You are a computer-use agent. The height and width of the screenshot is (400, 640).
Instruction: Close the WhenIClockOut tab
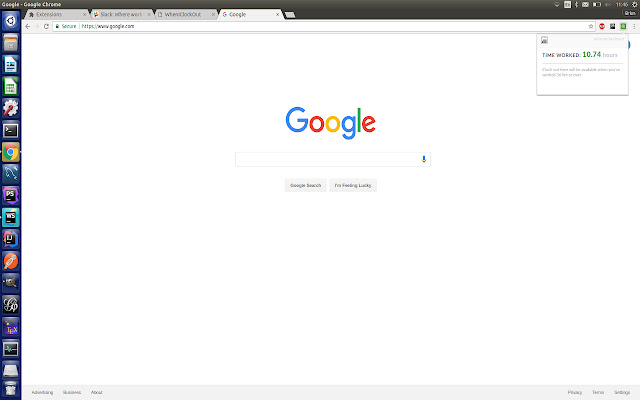click(213, 14)
